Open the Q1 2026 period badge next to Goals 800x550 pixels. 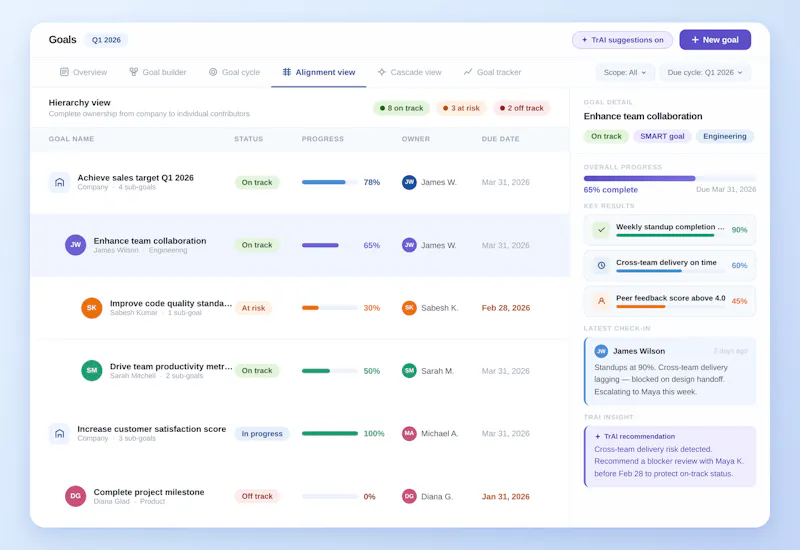tap(106, 40)
